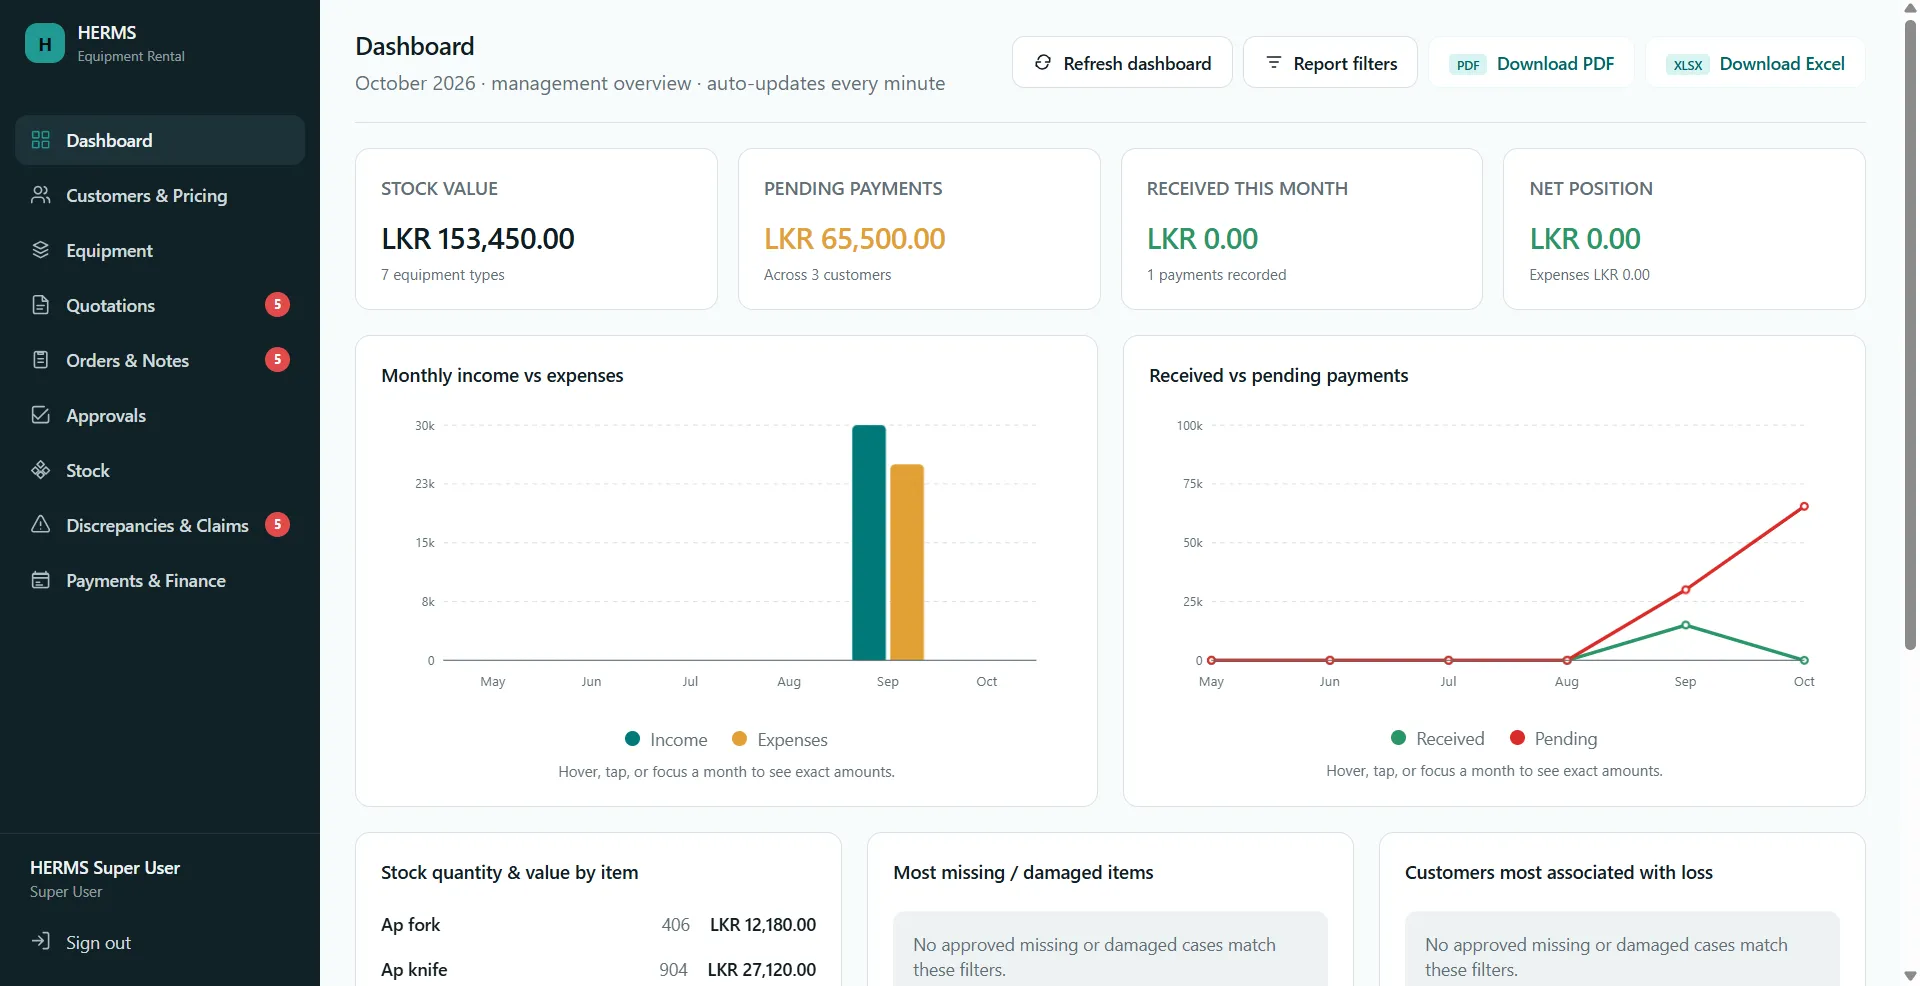Select Stock in the sidebar
Viewport: 1920px width, 986px height.
160,470
